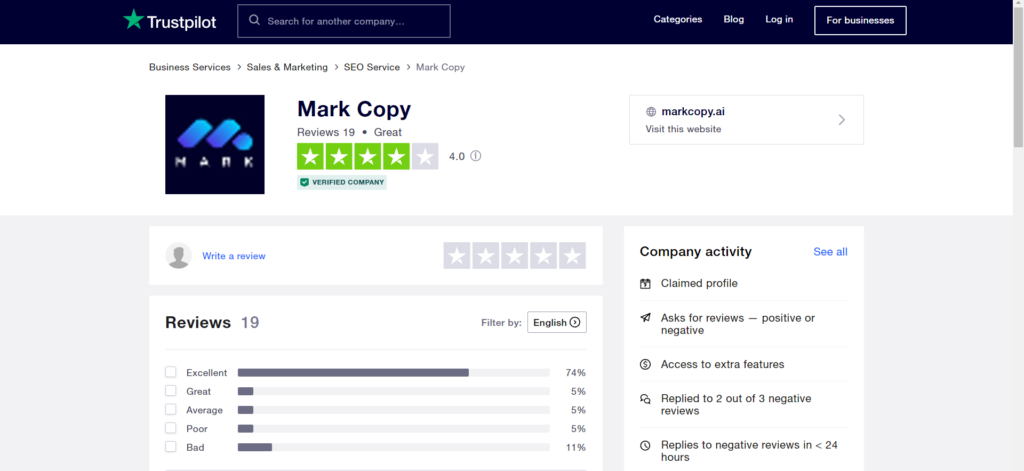Image resolution: width=1024 pixels, height=471 pixels.
Task: Click the dollar Access to extra features icon
Action: pyautogui.click(x=645, y=365)
